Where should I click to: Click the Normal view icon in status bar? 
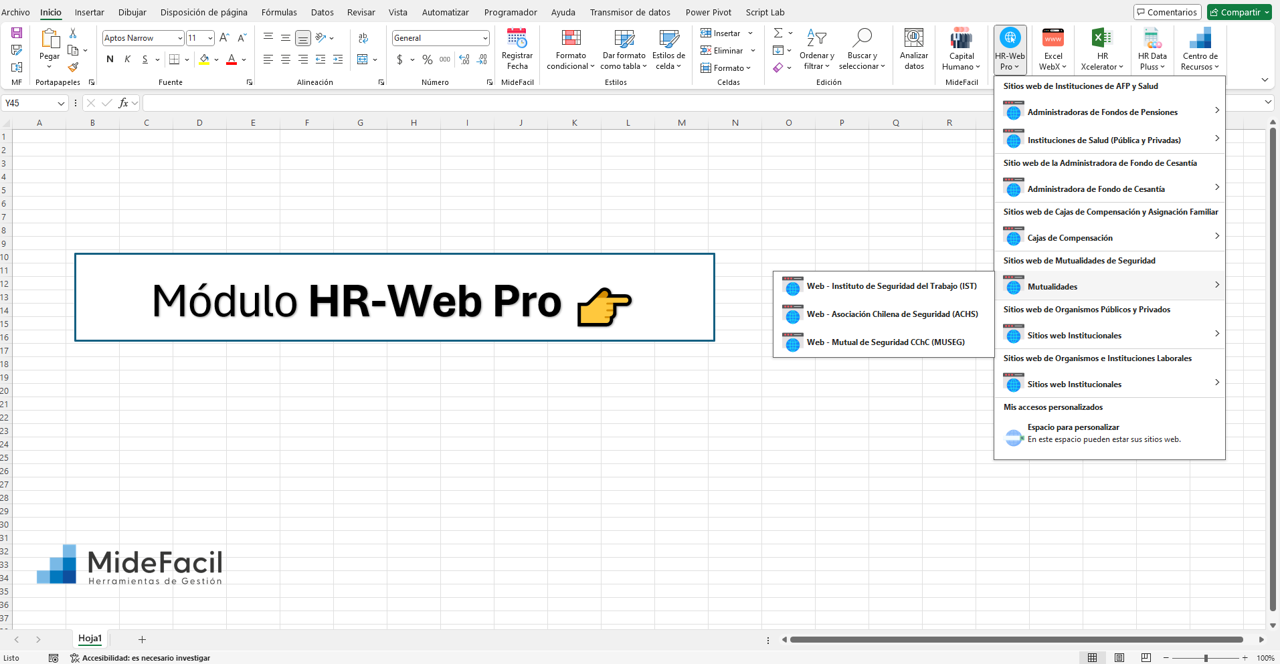(1092, 658)
